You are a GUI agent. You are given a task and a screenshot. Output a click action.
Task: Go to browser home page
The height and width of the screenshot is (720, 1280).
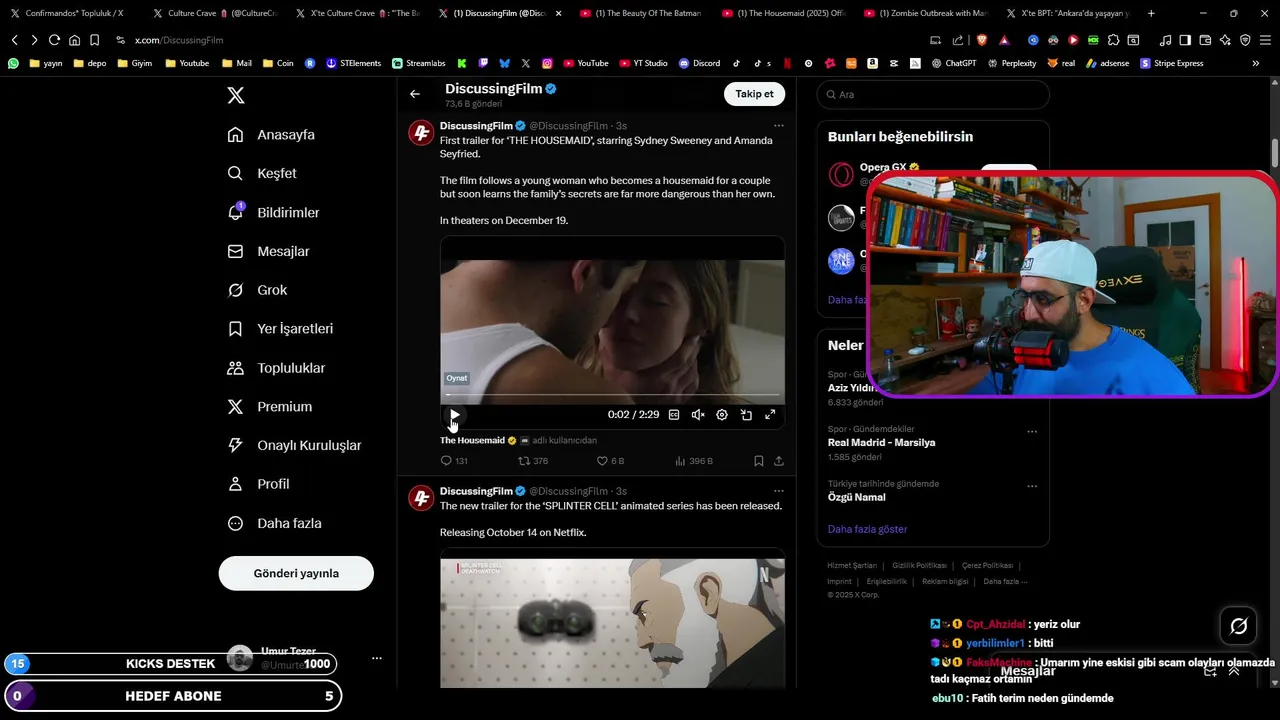(74, 40)
